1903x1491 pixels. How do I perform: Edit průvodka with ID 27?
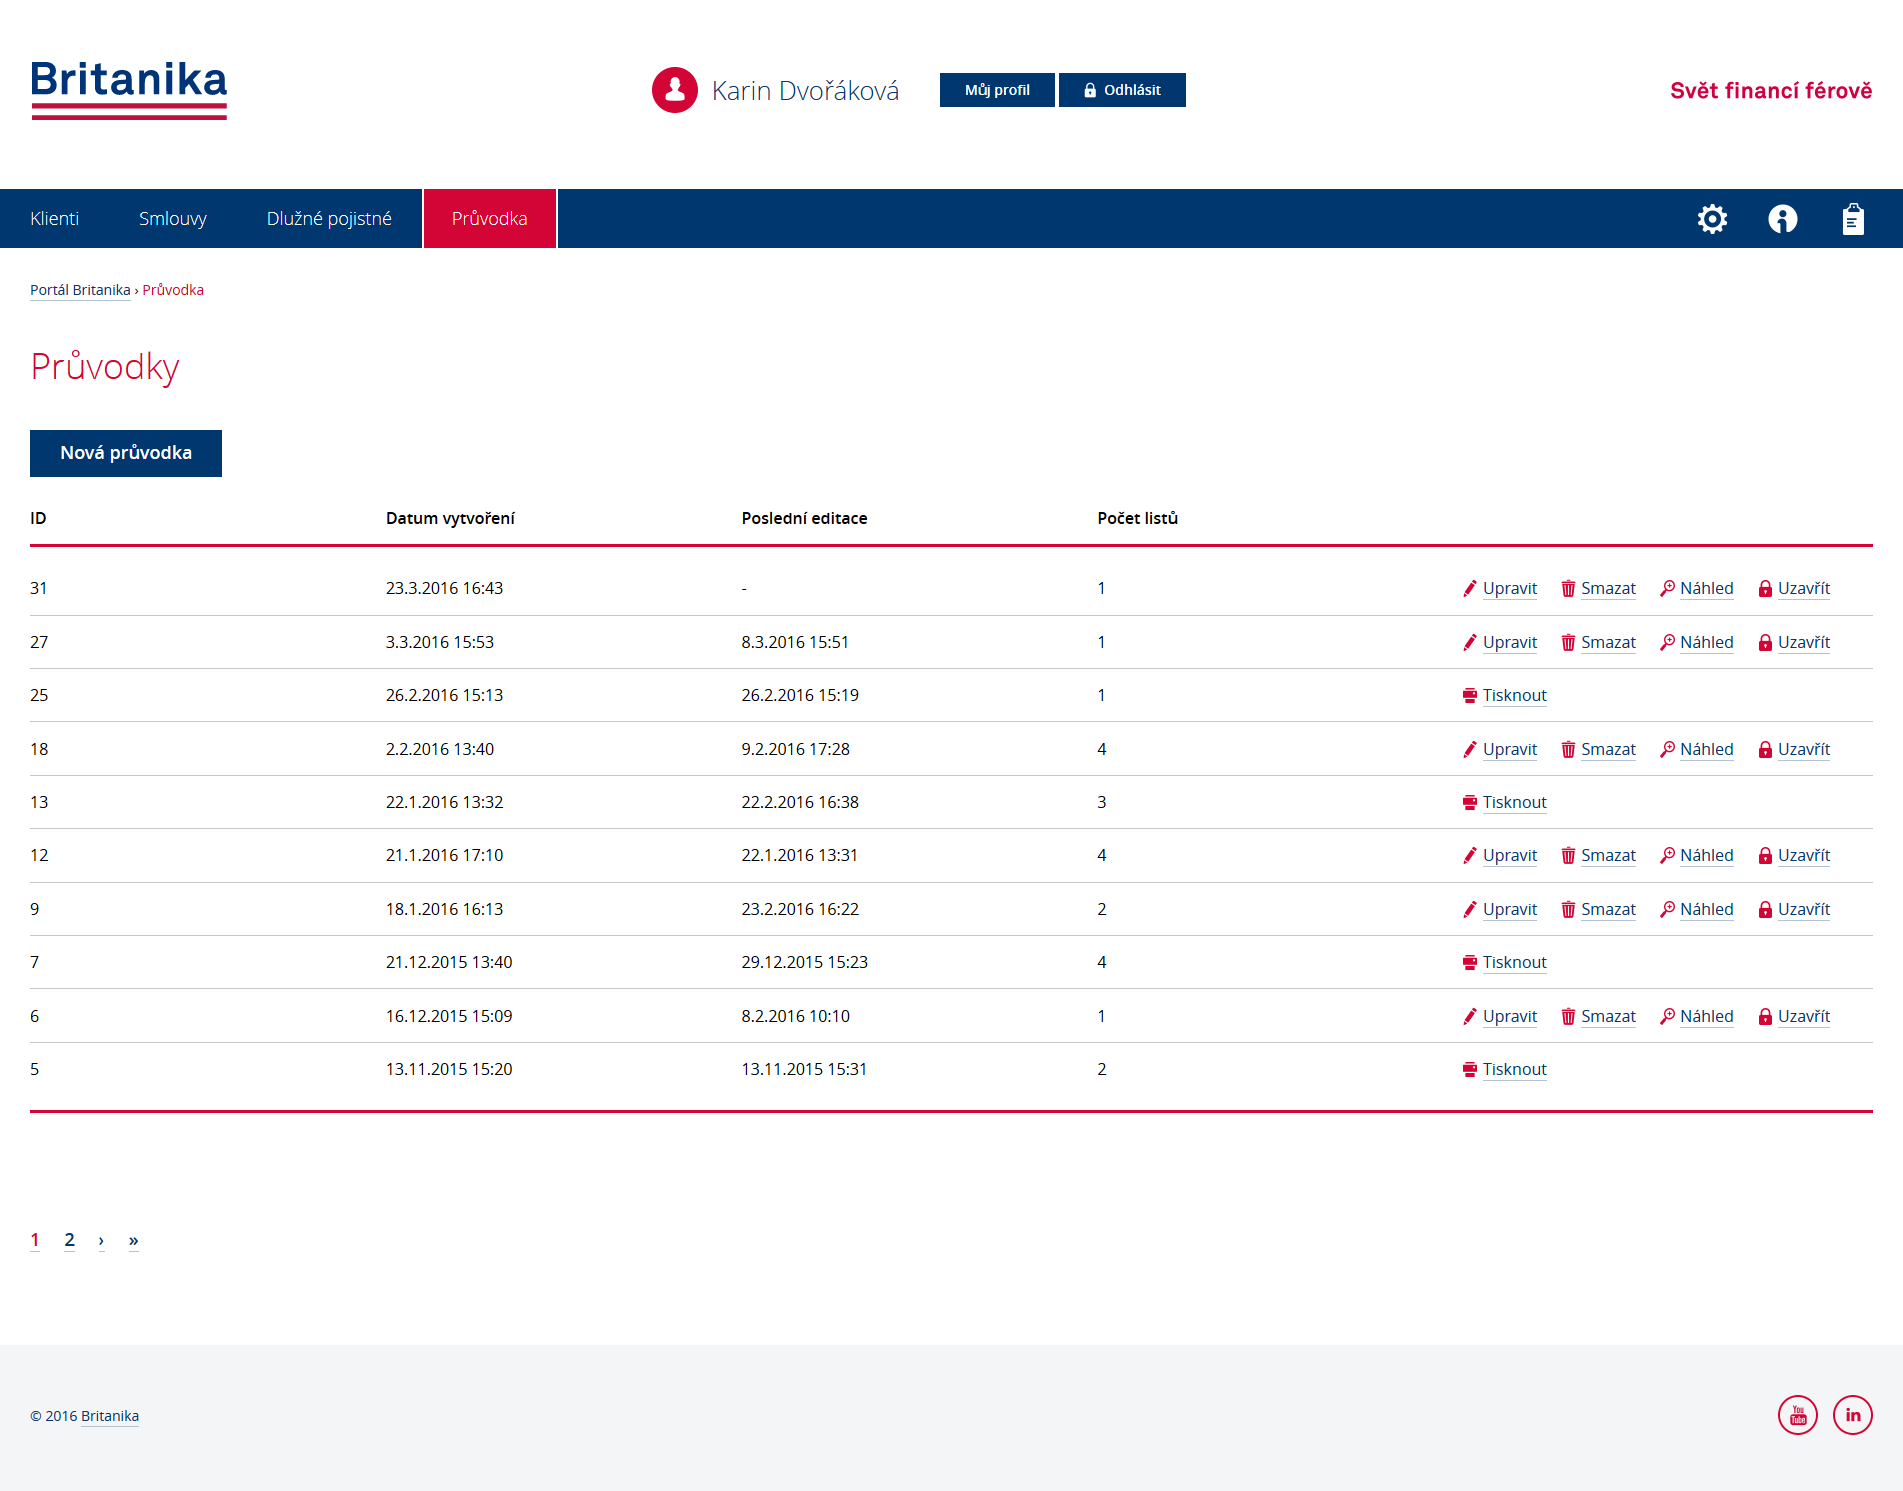coord(1499,643)
